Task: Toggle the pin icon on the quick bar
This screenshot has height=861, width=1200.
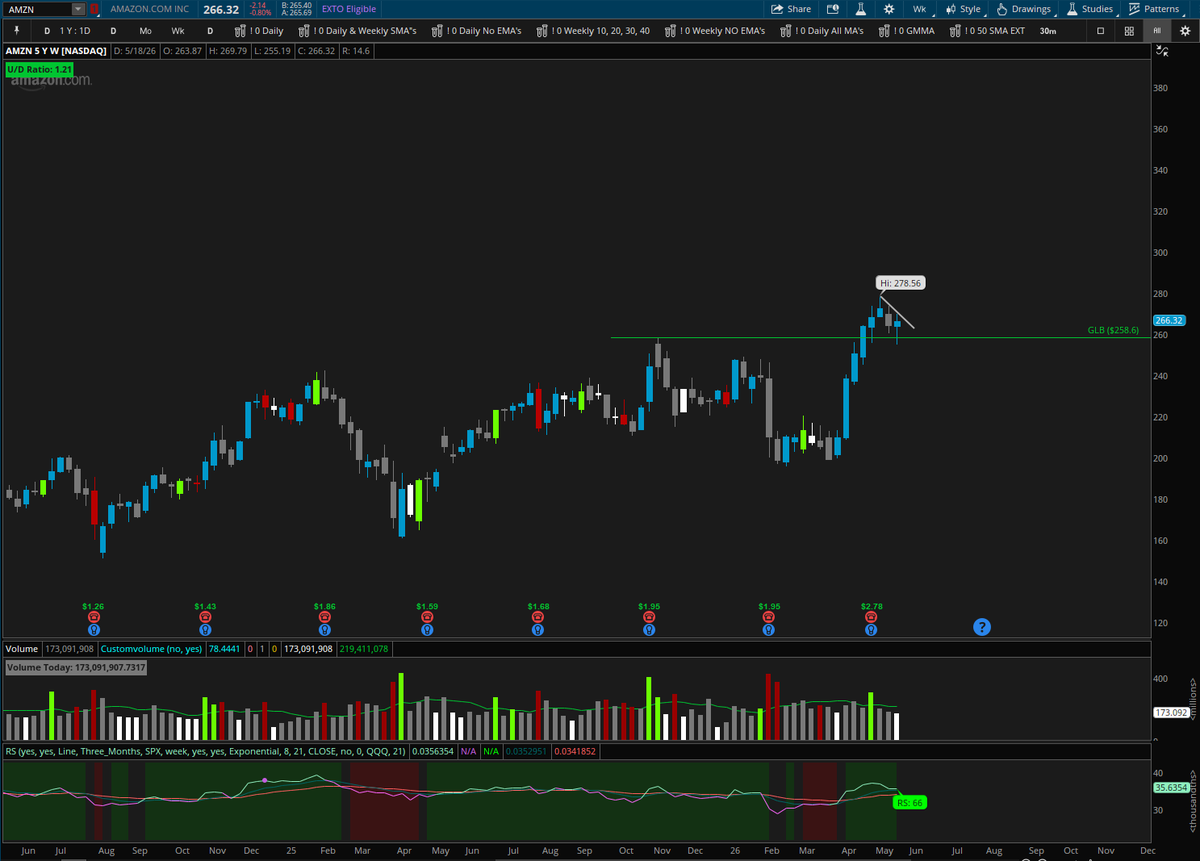Action: pyautogui.click(x=15, y=31)
